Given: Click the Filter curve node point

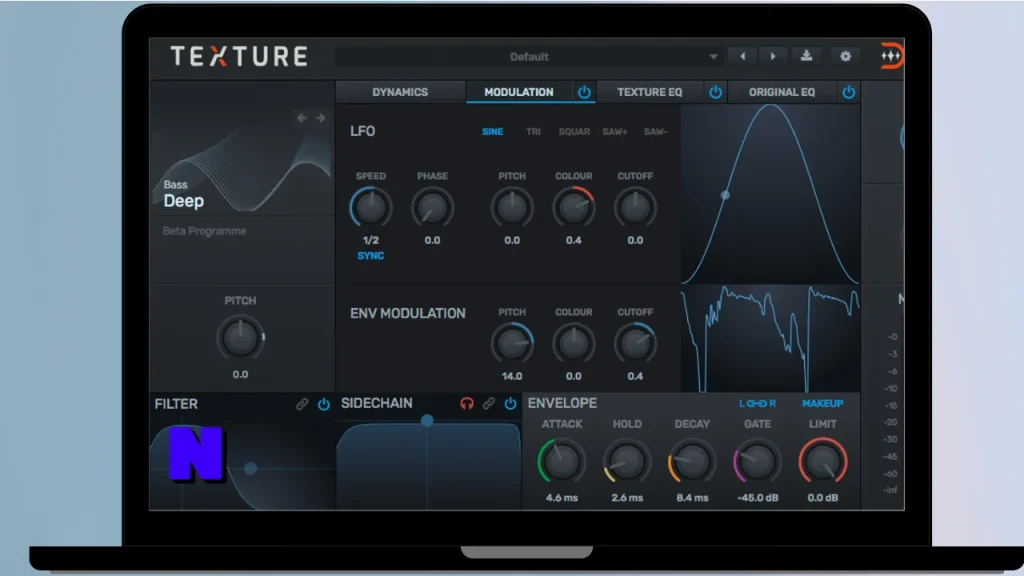Looking at the screenshot, I should 250,468.
